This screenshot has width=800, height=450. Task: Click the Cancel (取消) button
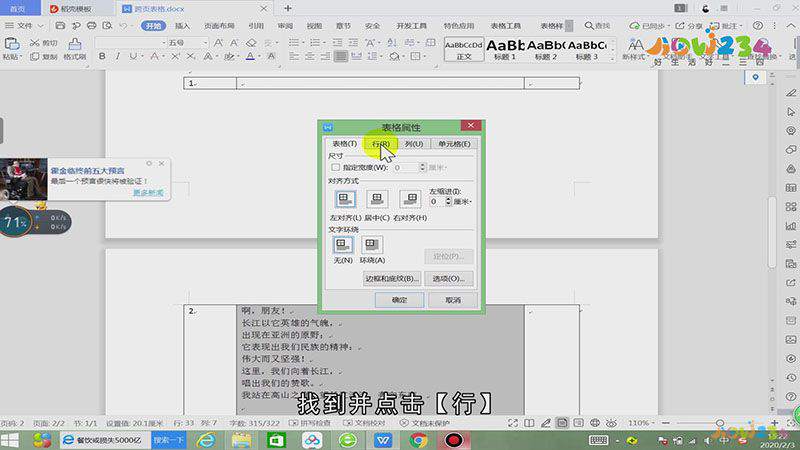[x=453, y=300]
